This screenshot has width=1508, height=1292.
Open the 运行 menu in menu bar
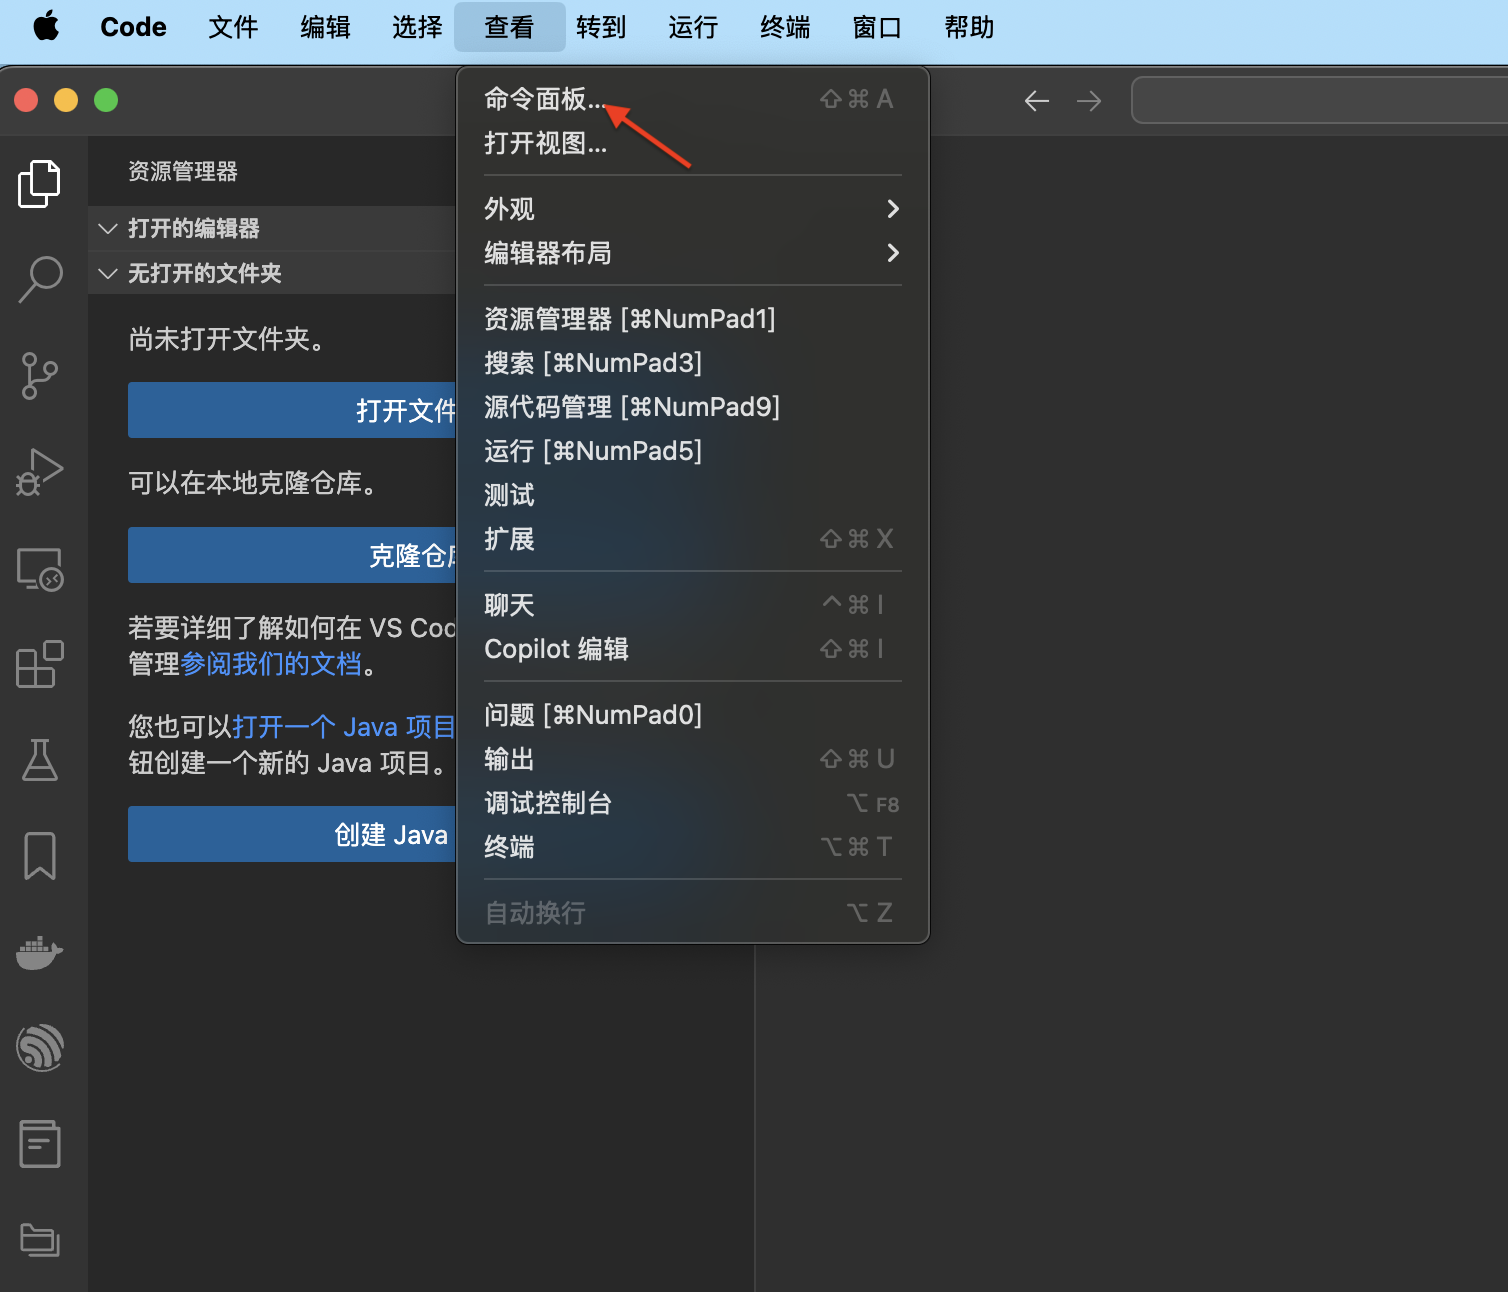point(693,27)
